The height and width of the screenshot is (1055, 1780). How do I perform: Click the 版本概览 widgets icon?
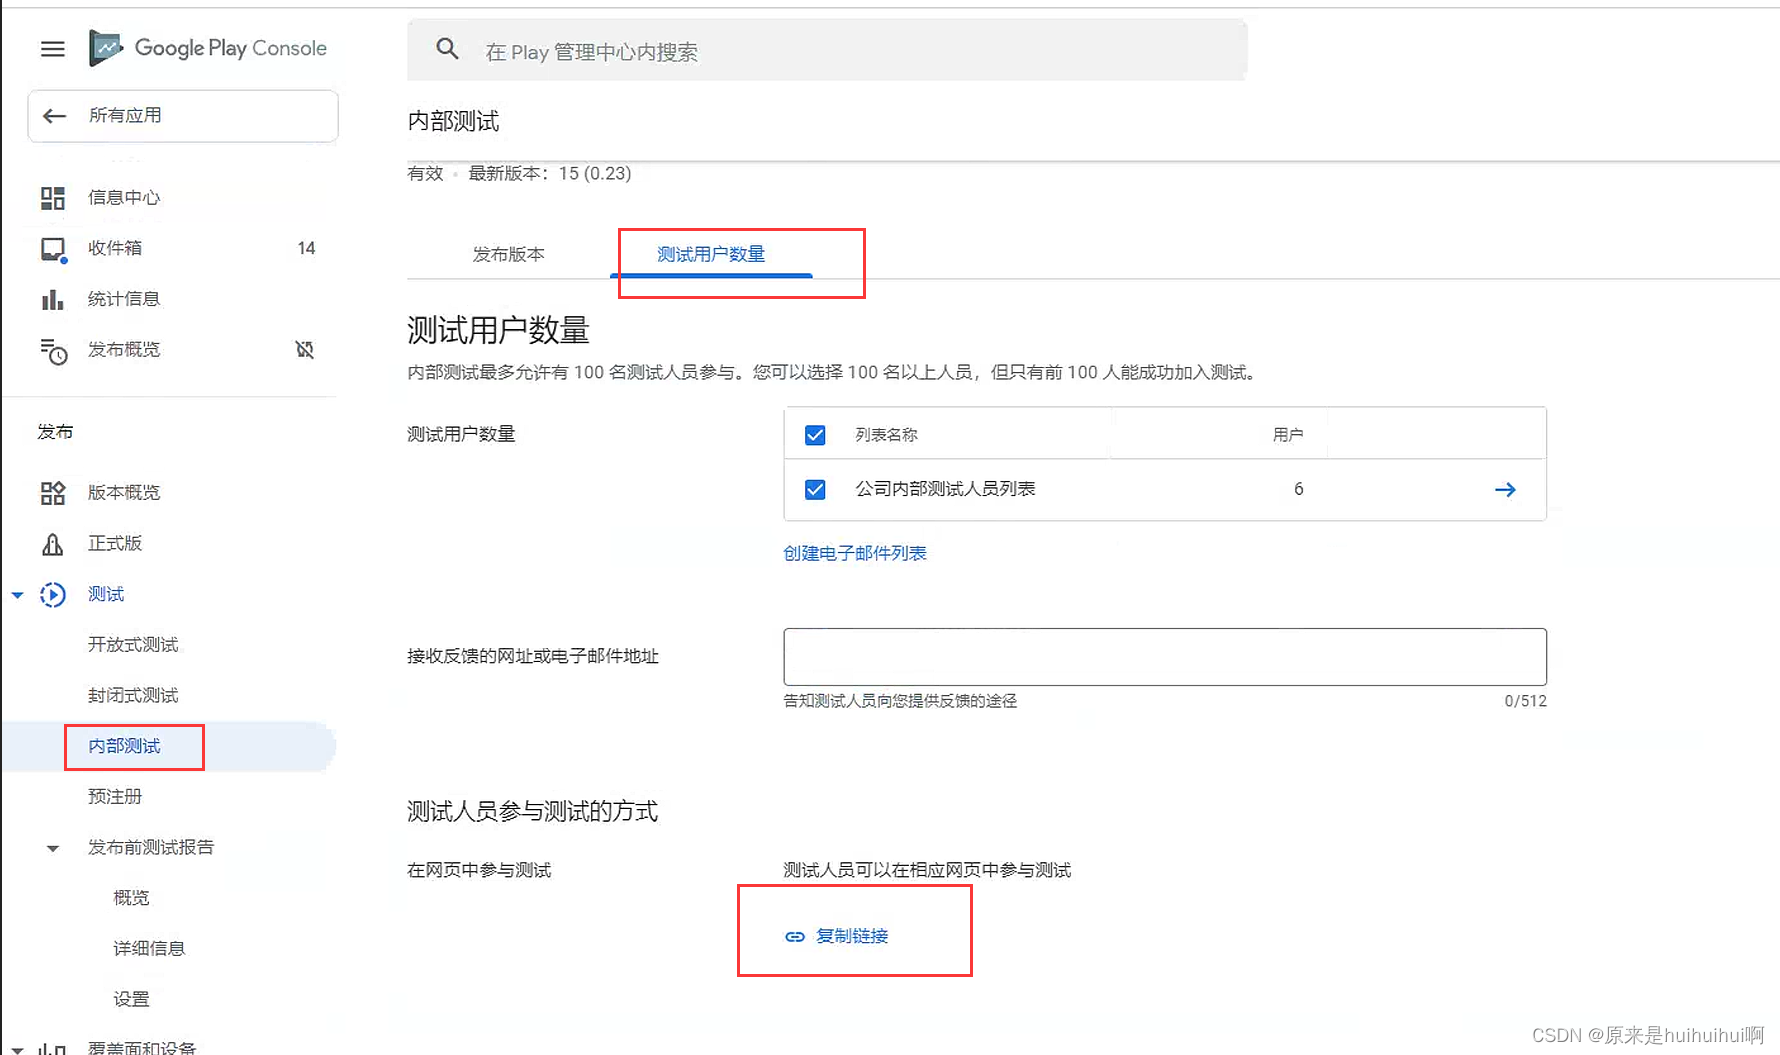click(52, 493)
